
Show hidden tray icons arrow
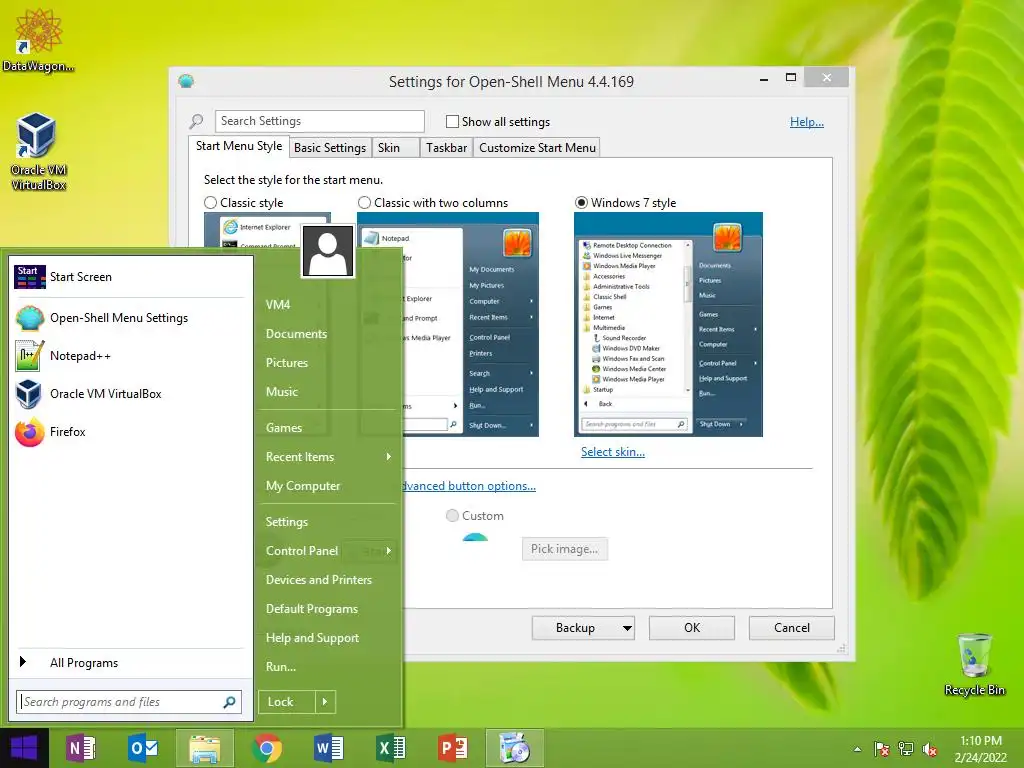pos(857,749)
